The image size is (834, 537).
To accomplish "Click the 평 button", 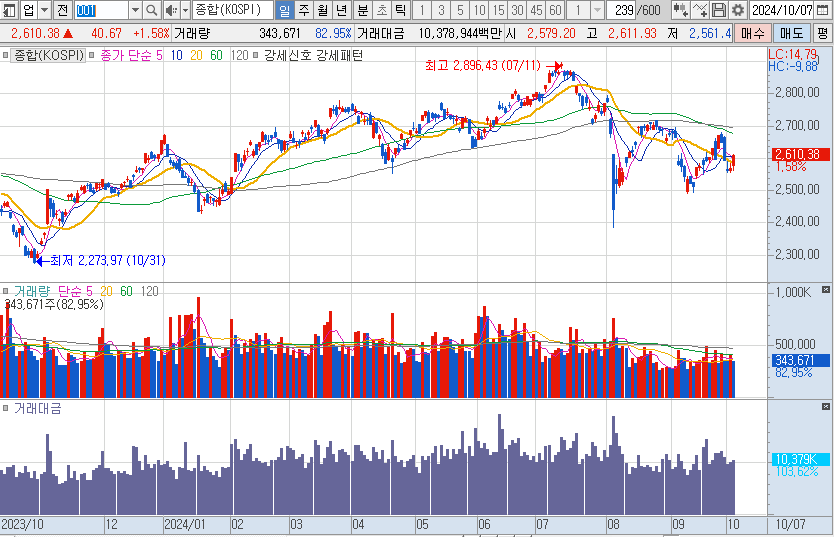I will click(822, 33).
